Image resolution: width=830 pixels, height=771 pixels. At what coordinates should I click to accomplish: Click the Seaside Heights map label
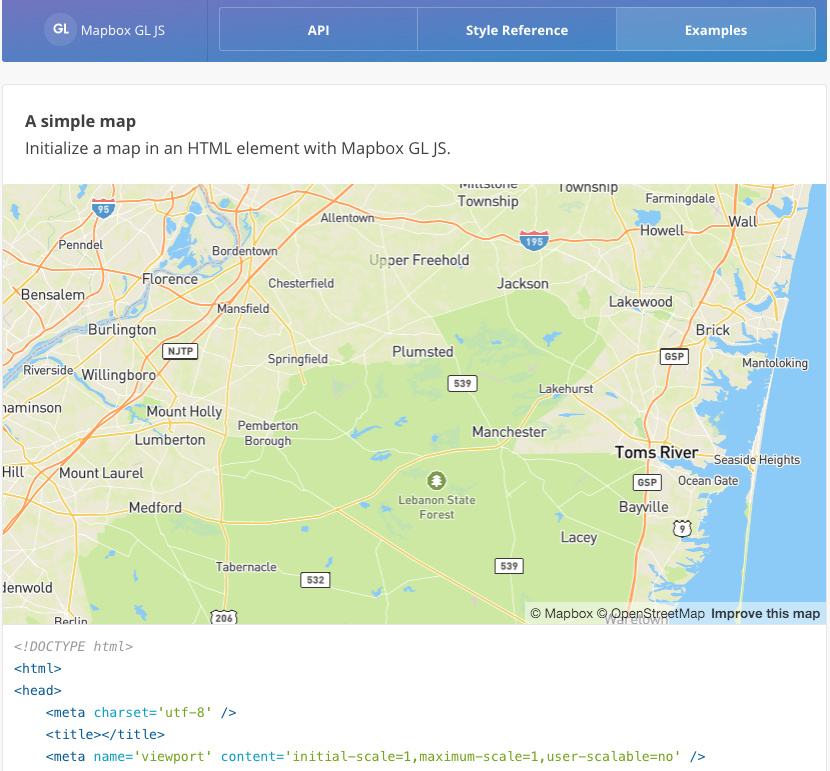coord(756,459)
